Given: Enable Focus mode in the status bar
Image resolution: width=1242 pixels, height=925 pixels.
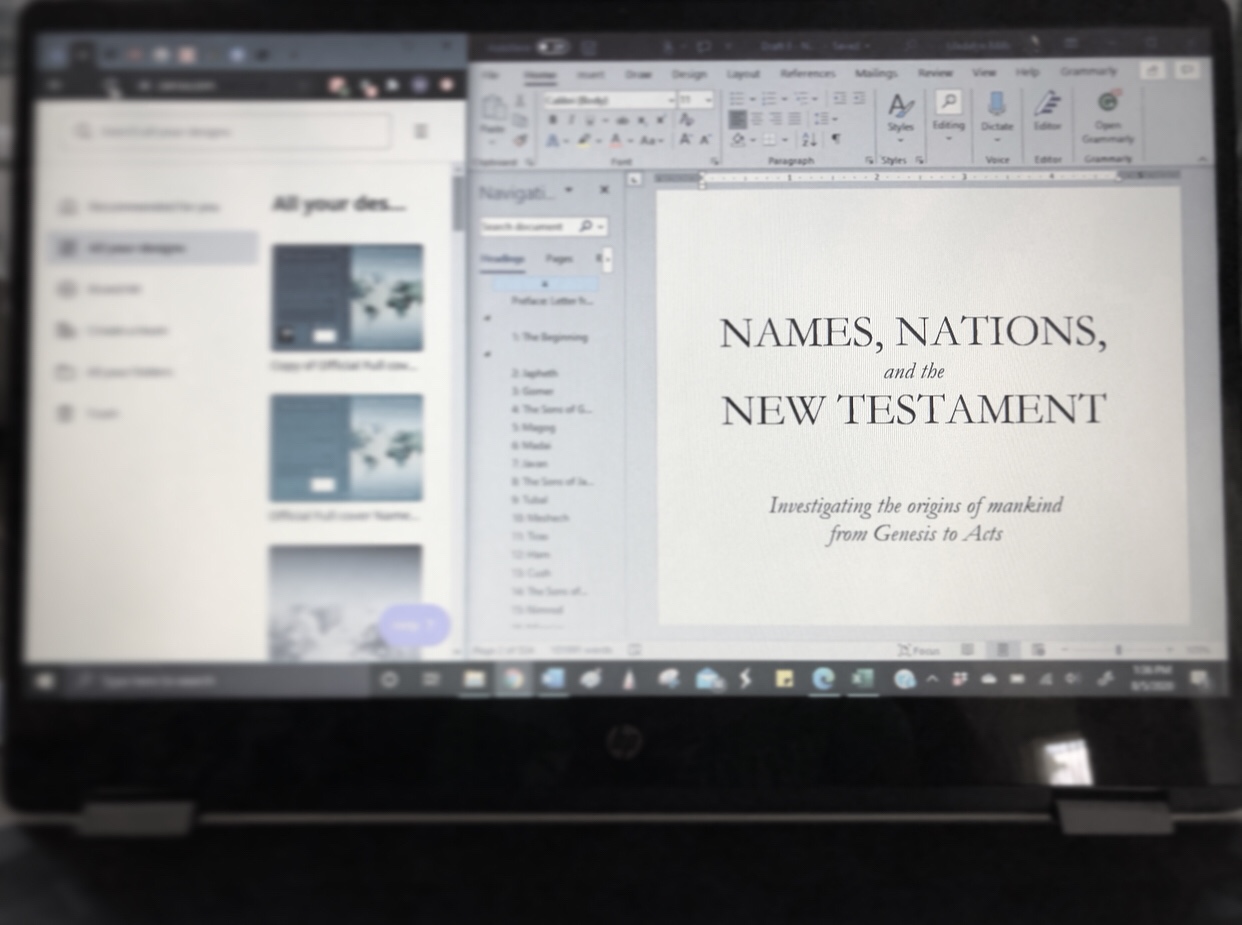Looking at the screenshot, I should (x=920, y=650).
